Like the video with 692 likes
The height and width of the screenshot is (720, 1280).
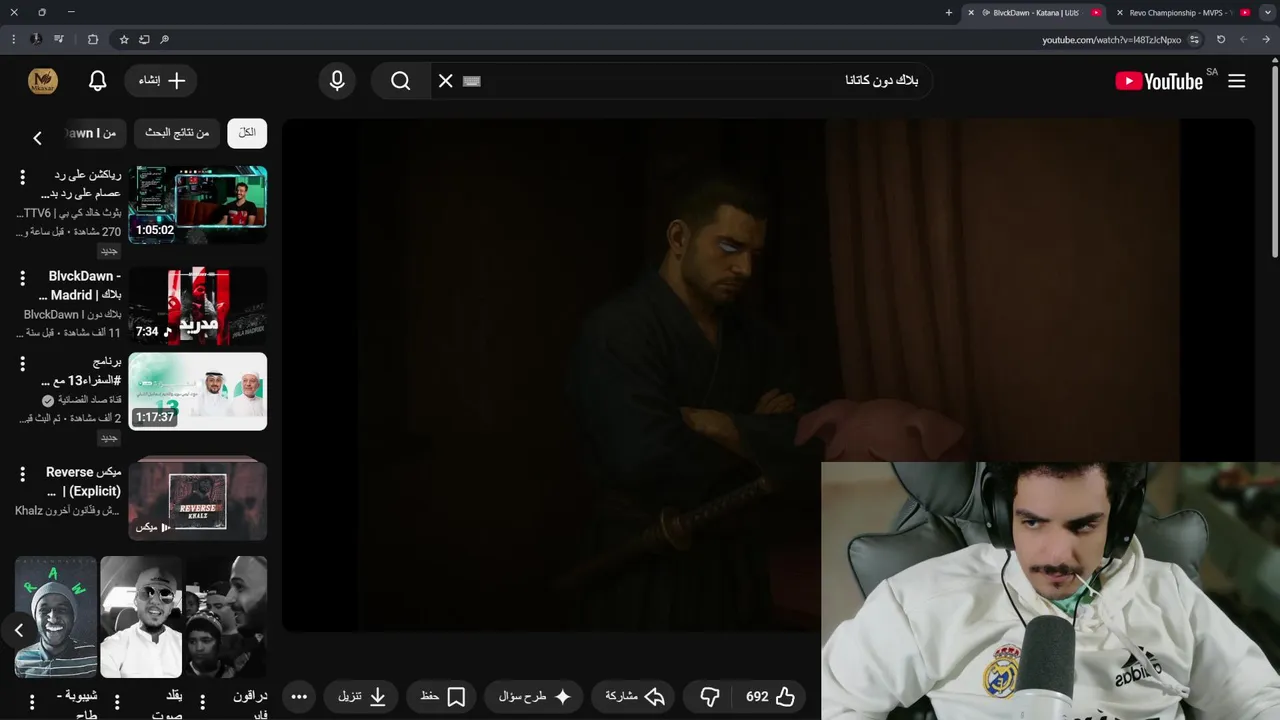click(x=770, y=696)
